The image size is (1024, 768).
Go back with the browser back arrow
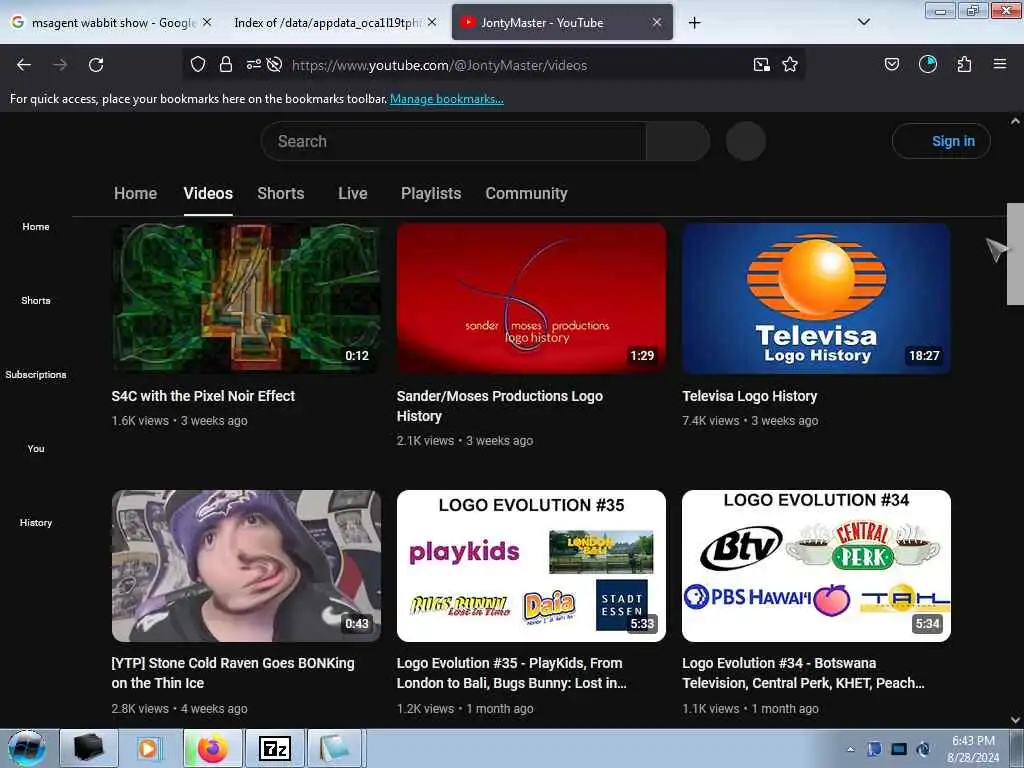(x=24, y=65)
